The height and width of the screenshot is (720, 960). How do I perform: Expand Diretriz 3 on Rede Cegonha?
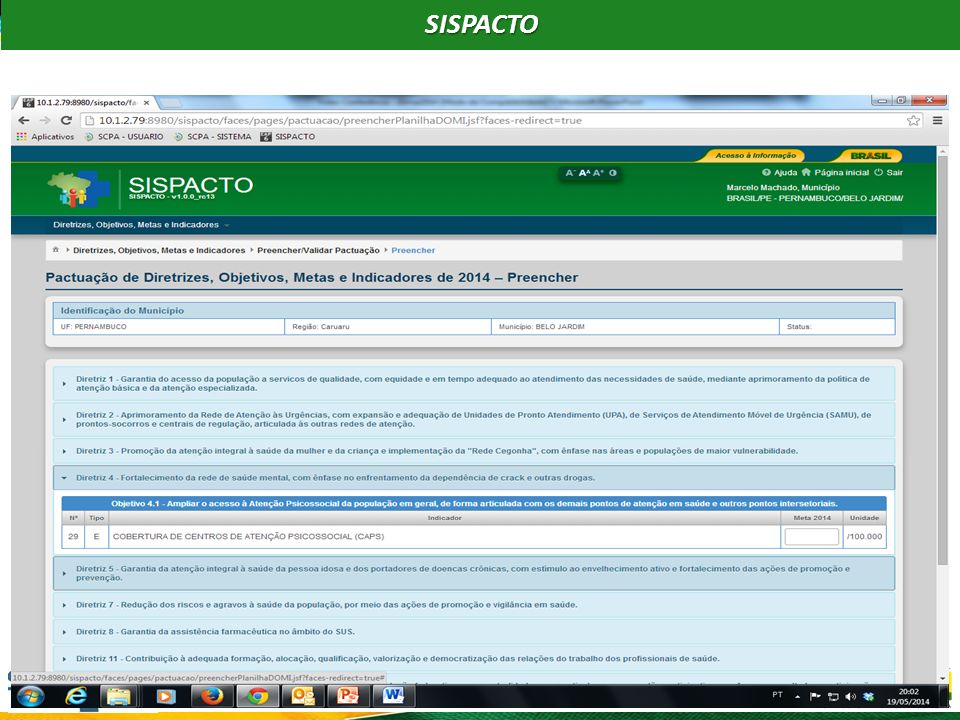click(474, 451)
